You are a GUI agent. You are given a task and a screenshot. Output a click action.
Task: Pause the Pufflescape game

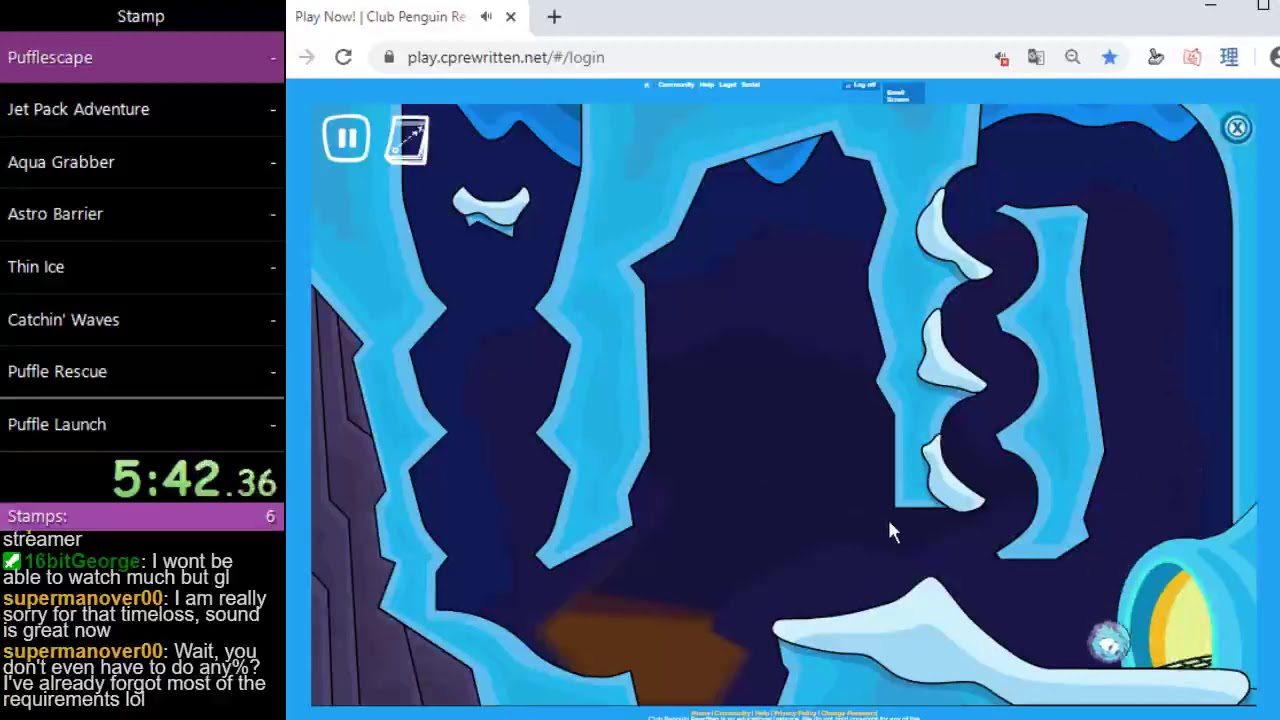346,138
